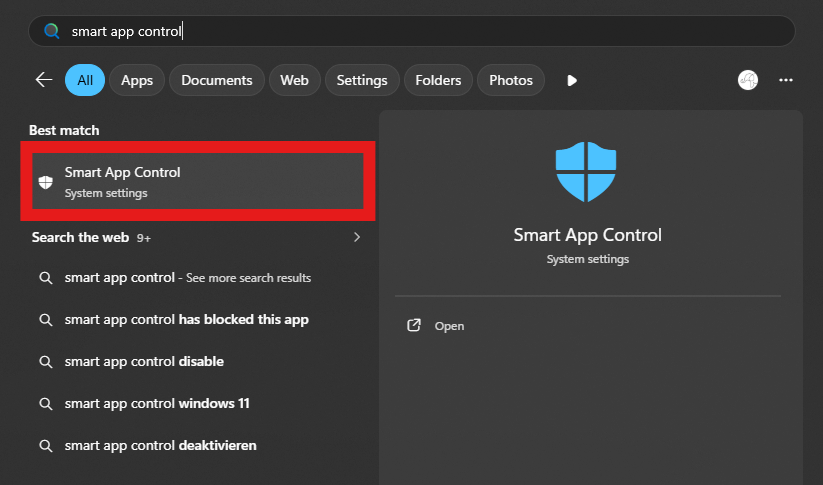Click the search magnifier icon in the search box
The width and height of the screenshot is (823, 485).
[52, 31]
